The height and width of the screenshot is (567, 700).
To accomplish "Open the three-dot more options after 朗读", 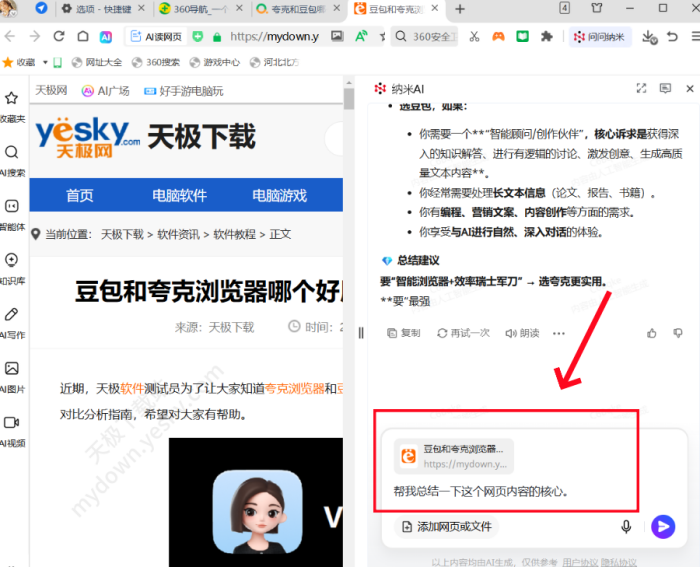I will coord(559,333).
